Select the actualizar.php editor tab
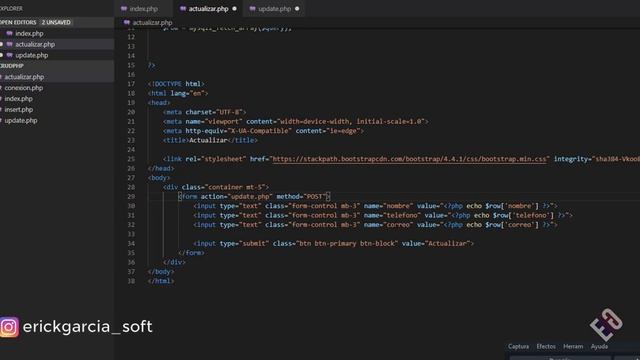640x360 pixels. click(x=208, y=9)
